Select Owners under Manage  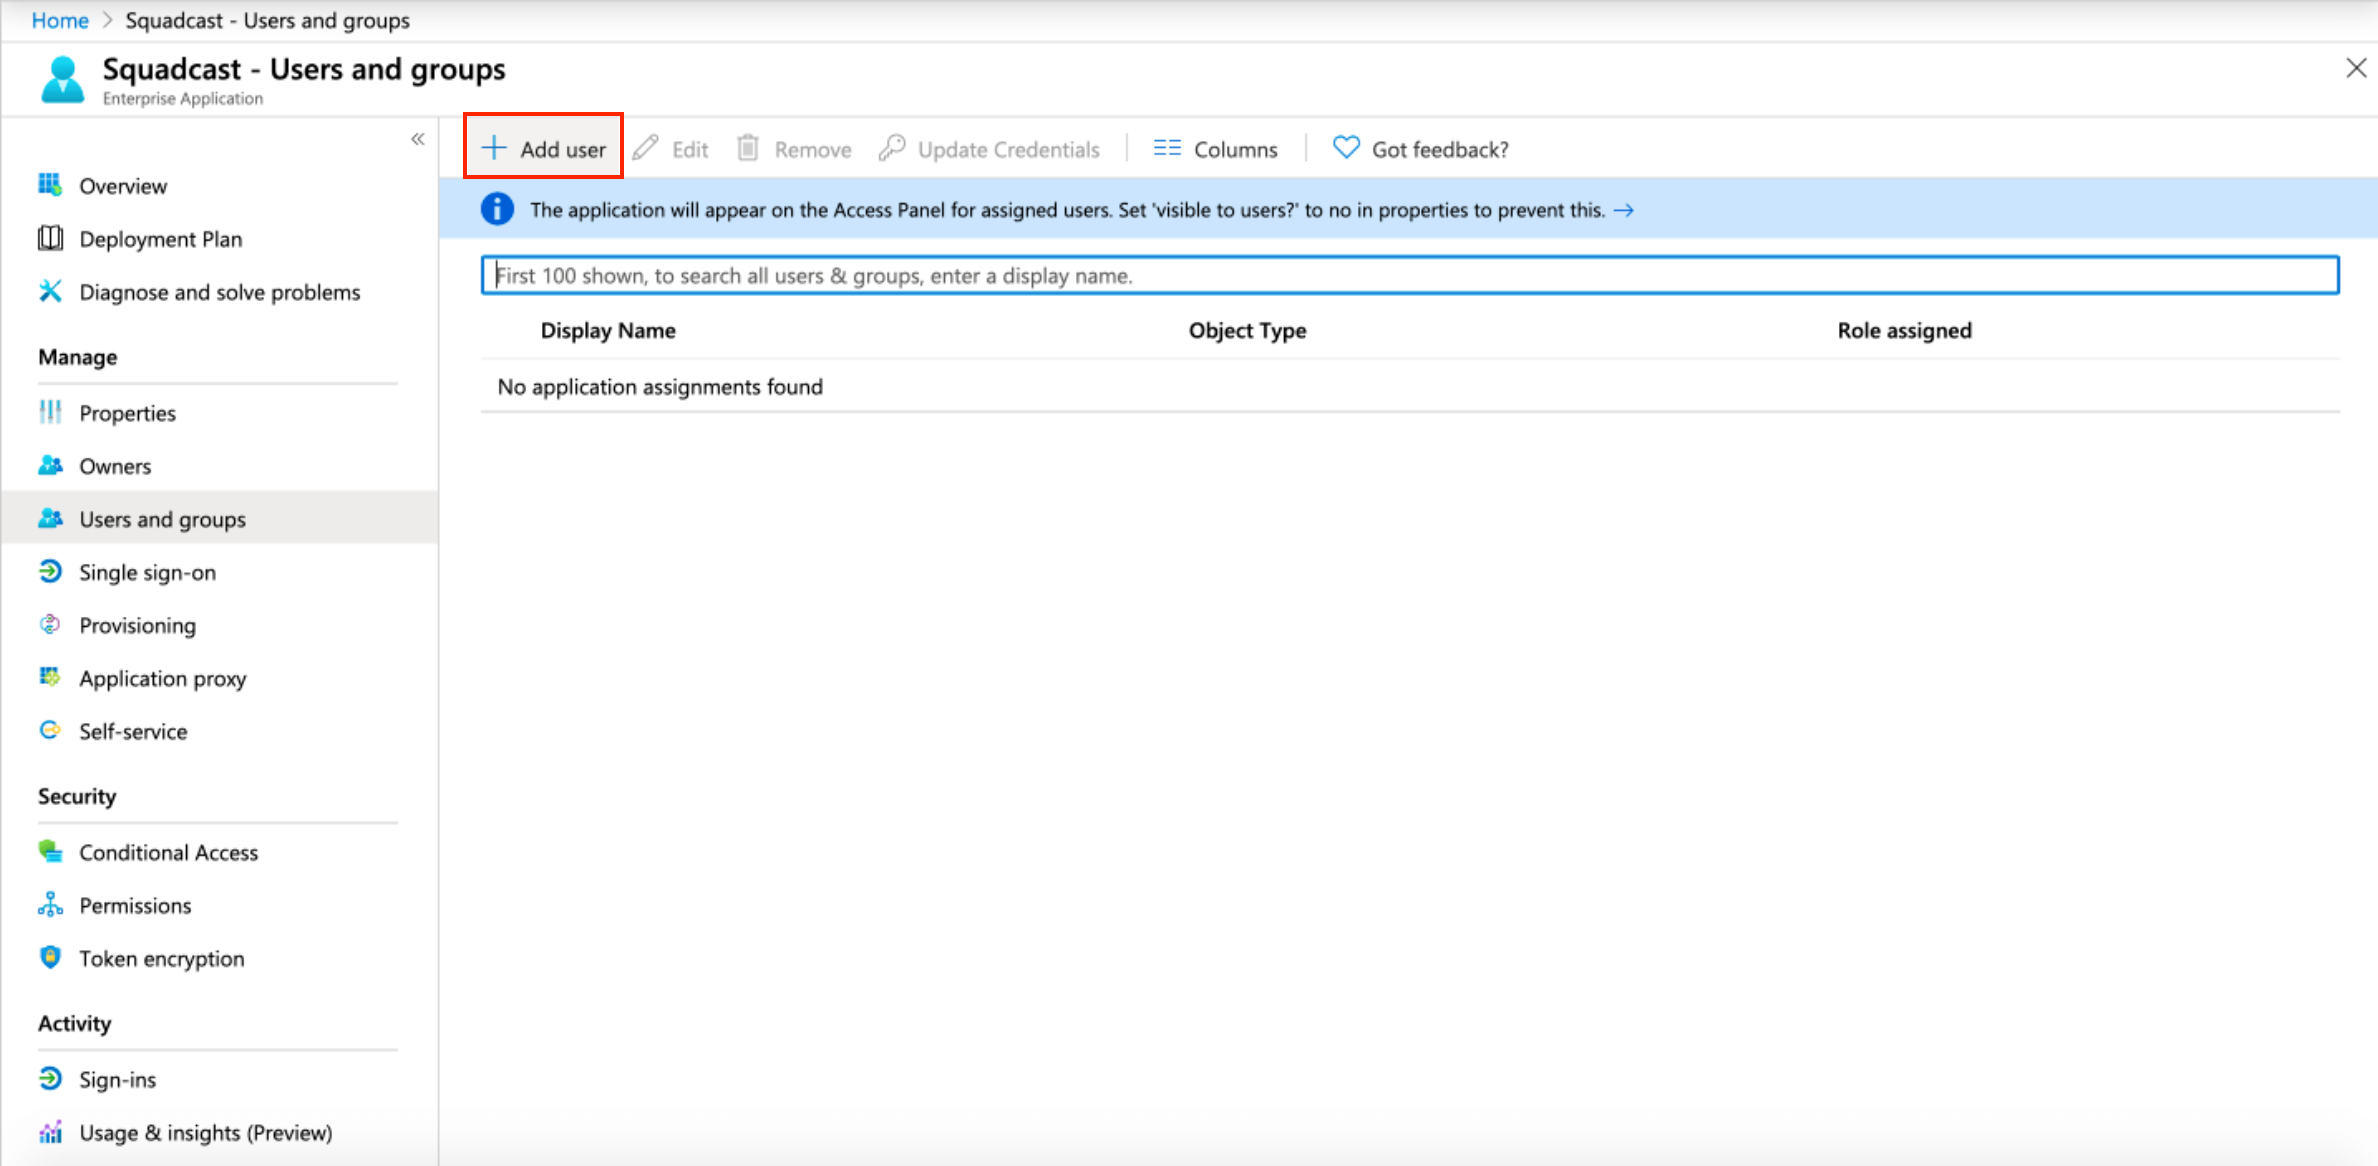pos(116,466)
